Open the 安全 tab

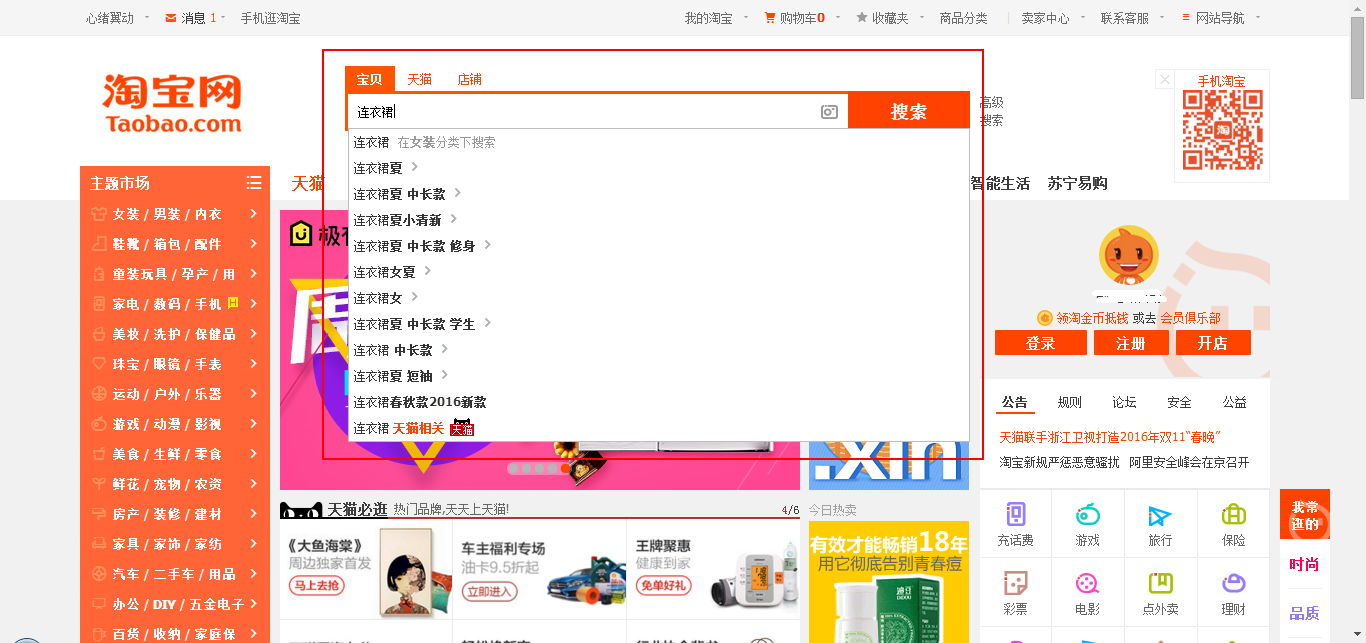(1180, 402)
